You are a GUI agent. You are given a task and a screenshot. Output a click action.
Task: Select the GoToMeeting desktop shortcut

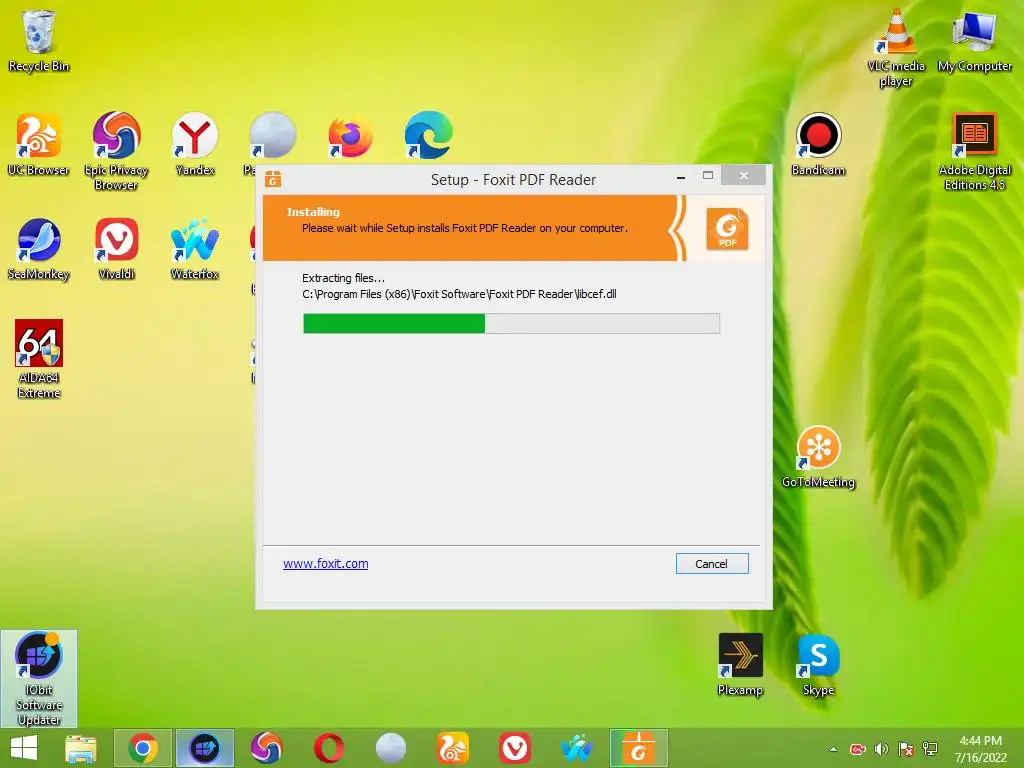[x=818, y=456]
